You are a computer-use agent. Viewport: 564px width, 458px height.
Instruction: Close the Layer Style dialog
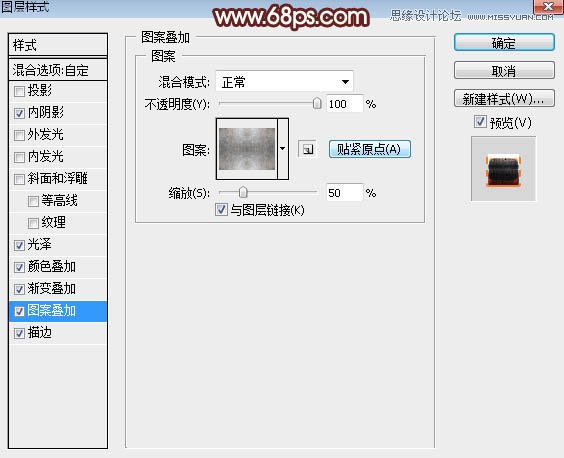pyautogui.click(x=549, y=6)
